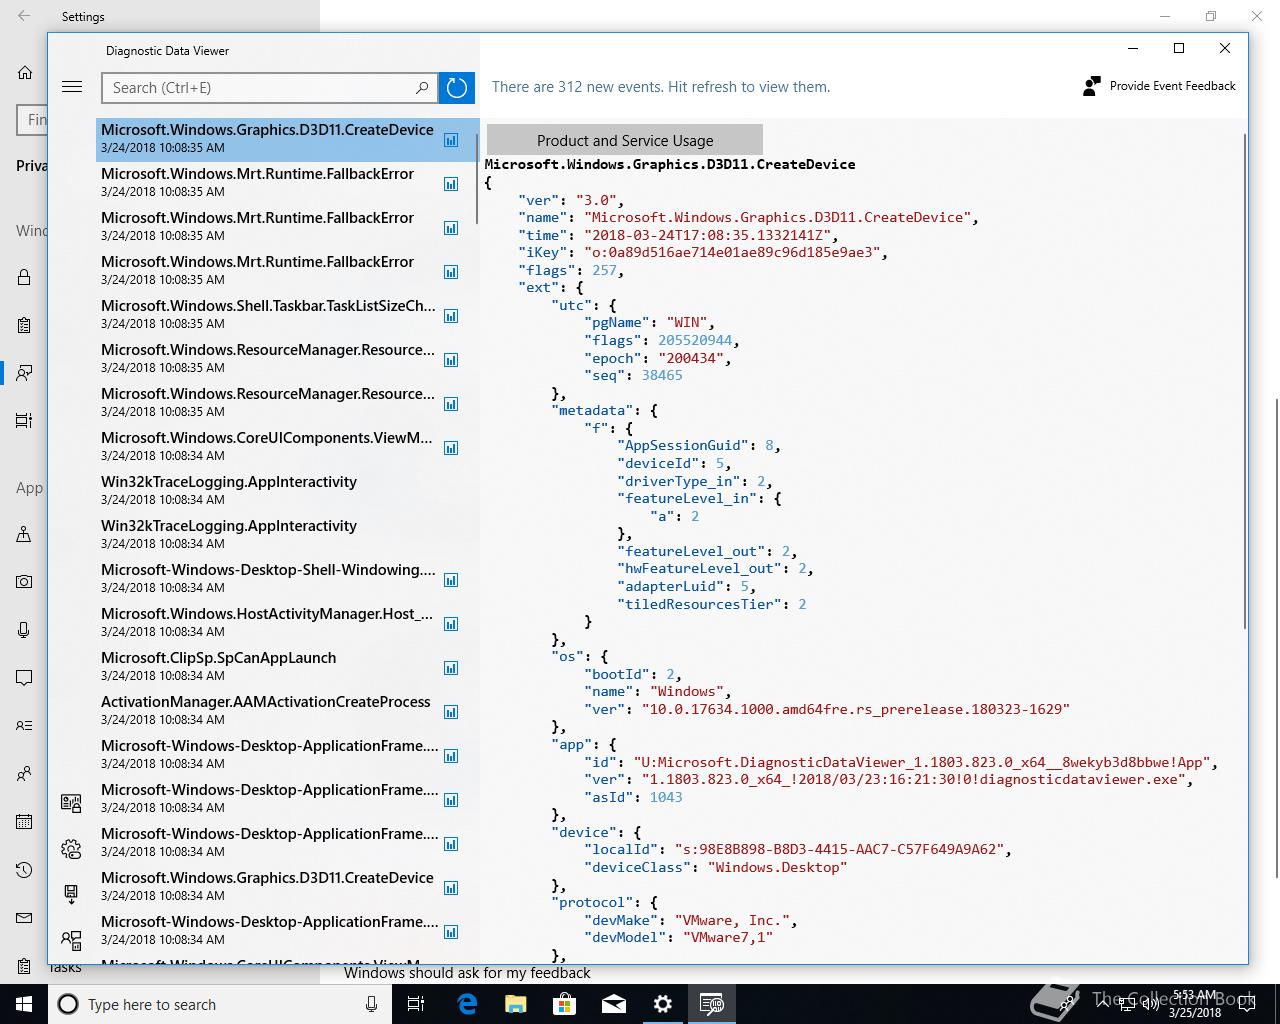
Task: Click the taskbar clock showing 5:53 AM
Action: (x=1196, y=1004)
